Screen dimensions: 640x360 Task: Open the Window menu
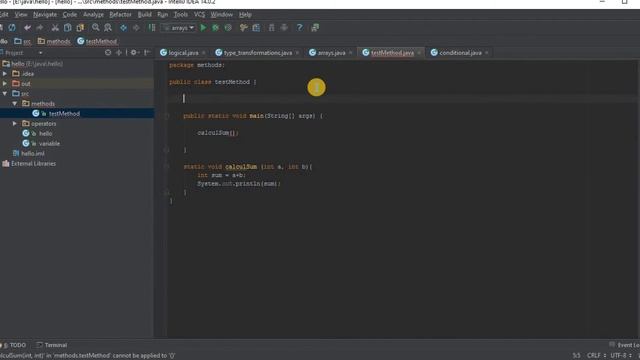click(x=222, y=15)
